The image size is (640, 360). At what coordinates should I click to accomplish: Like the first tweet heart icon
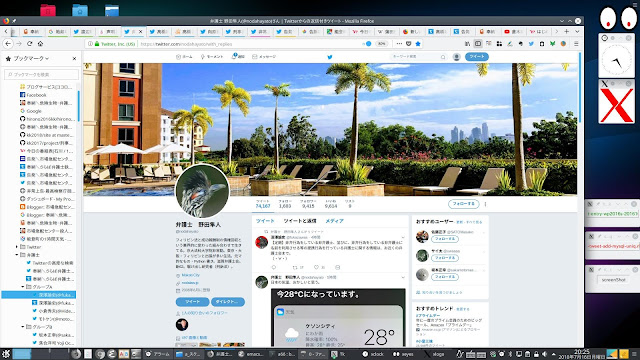pyautogui.click(x=316, y=267)
